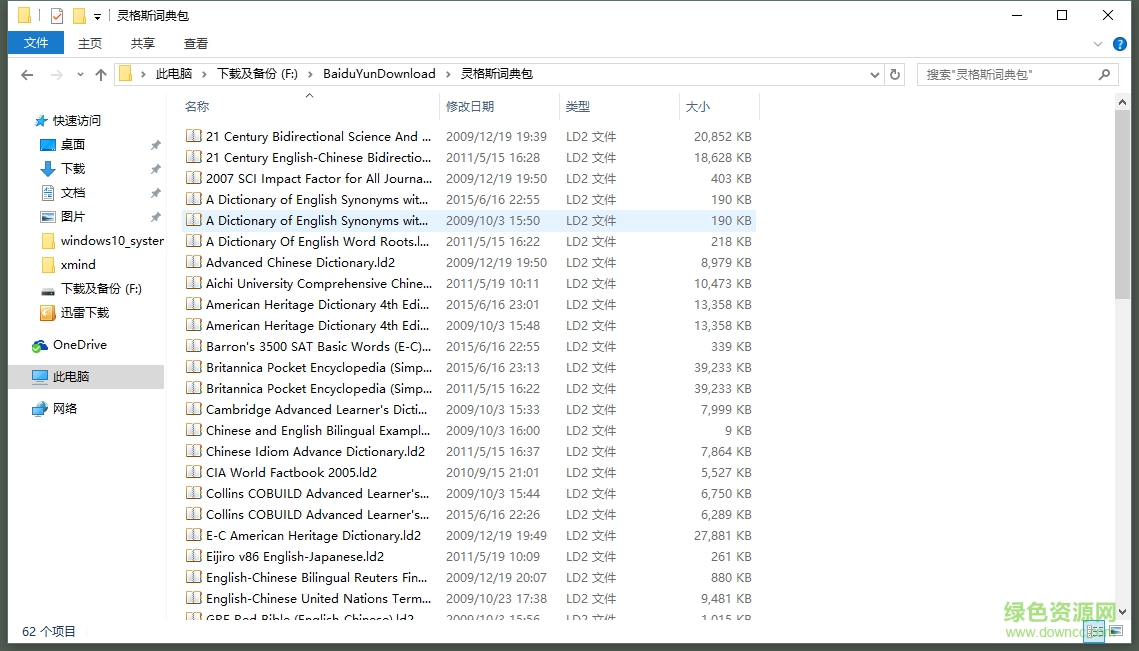Go back using the back arrow
Image resolution: width=1139 pixels, height=651 pixels.
(x=27, y=75)
